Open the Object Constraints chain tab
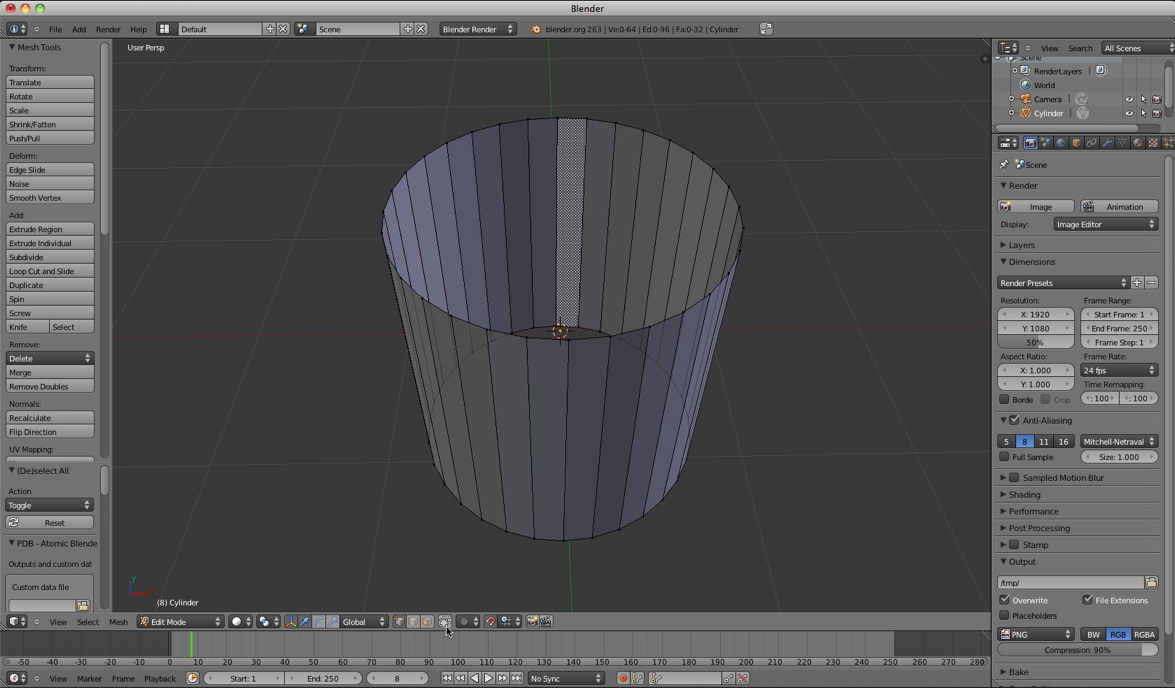Viewport: 1175px width, 688px height. tap(1092, 142)
